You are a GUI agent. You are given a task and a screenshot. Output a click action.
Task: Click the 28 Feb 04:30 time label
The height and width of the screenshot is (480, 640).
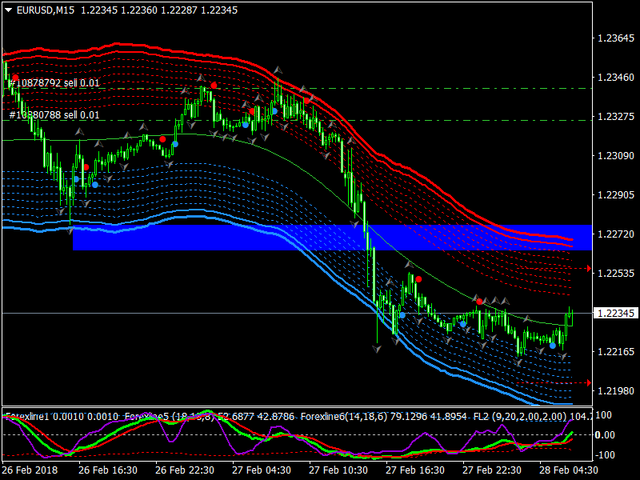tap(569, 470)
